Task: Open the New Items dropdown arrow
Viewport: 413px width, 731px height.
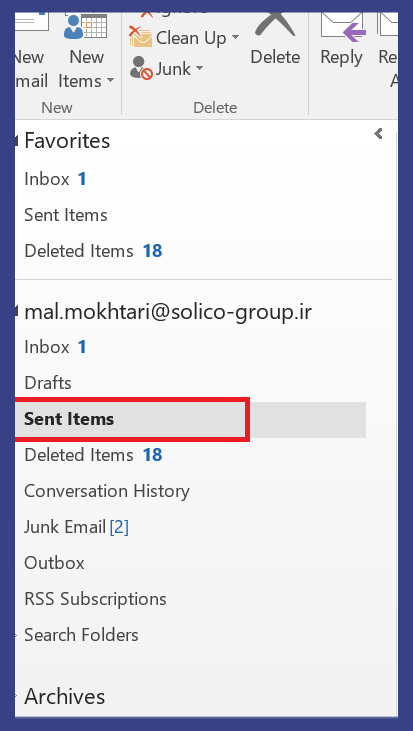Action: coord(110,81)
